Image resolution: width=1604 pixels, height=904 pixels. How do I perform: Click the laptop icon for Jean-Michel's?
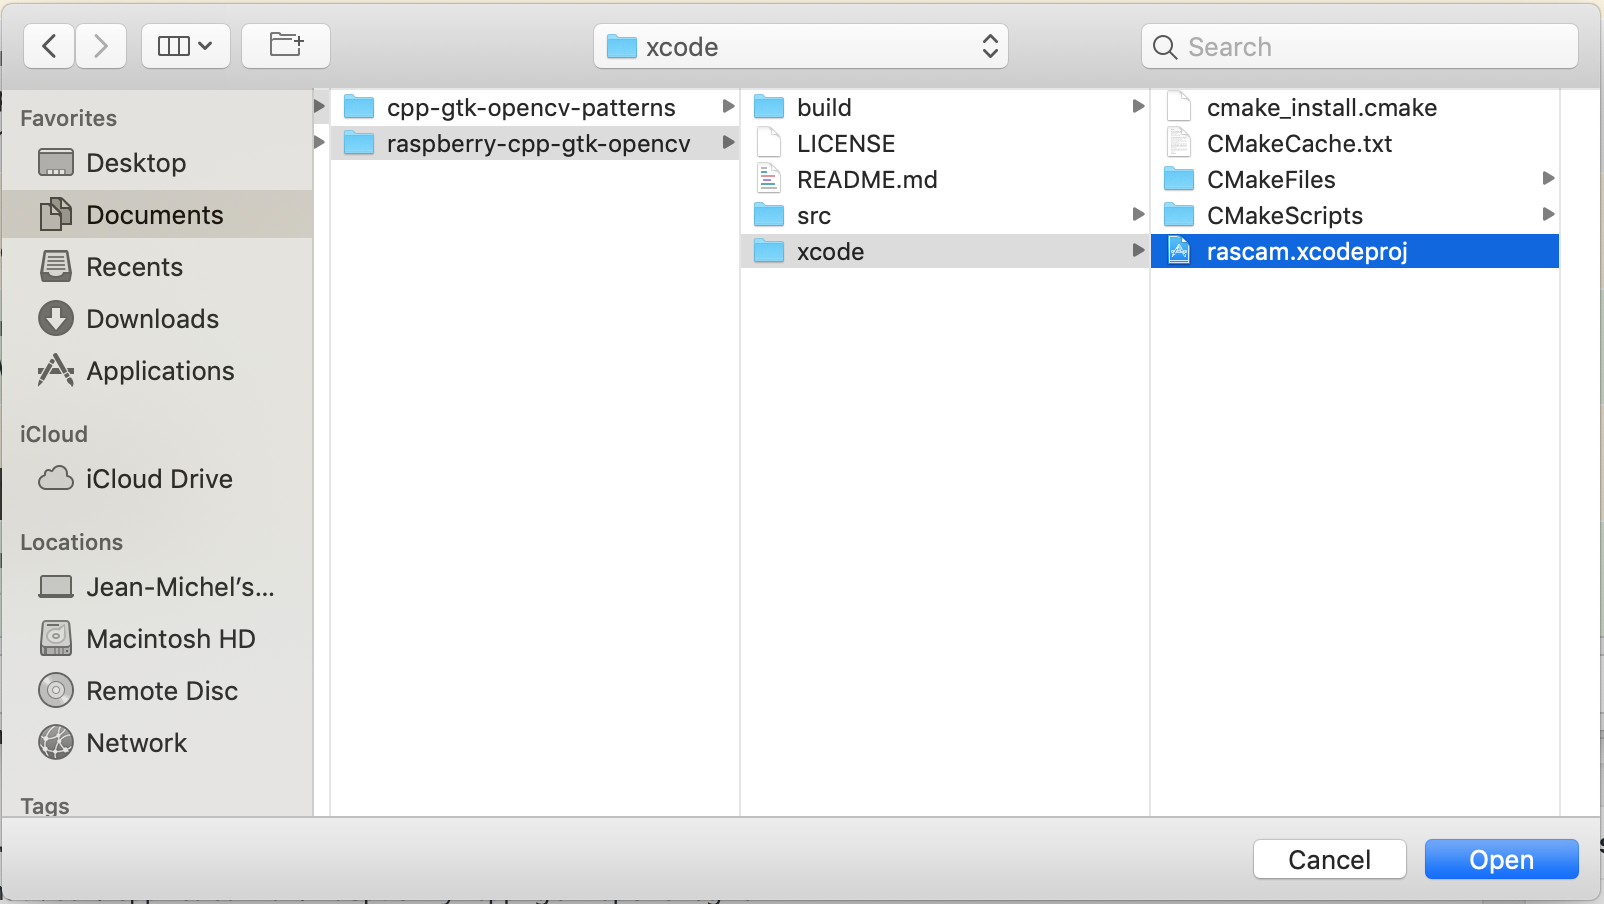click(x=56, y=587)
